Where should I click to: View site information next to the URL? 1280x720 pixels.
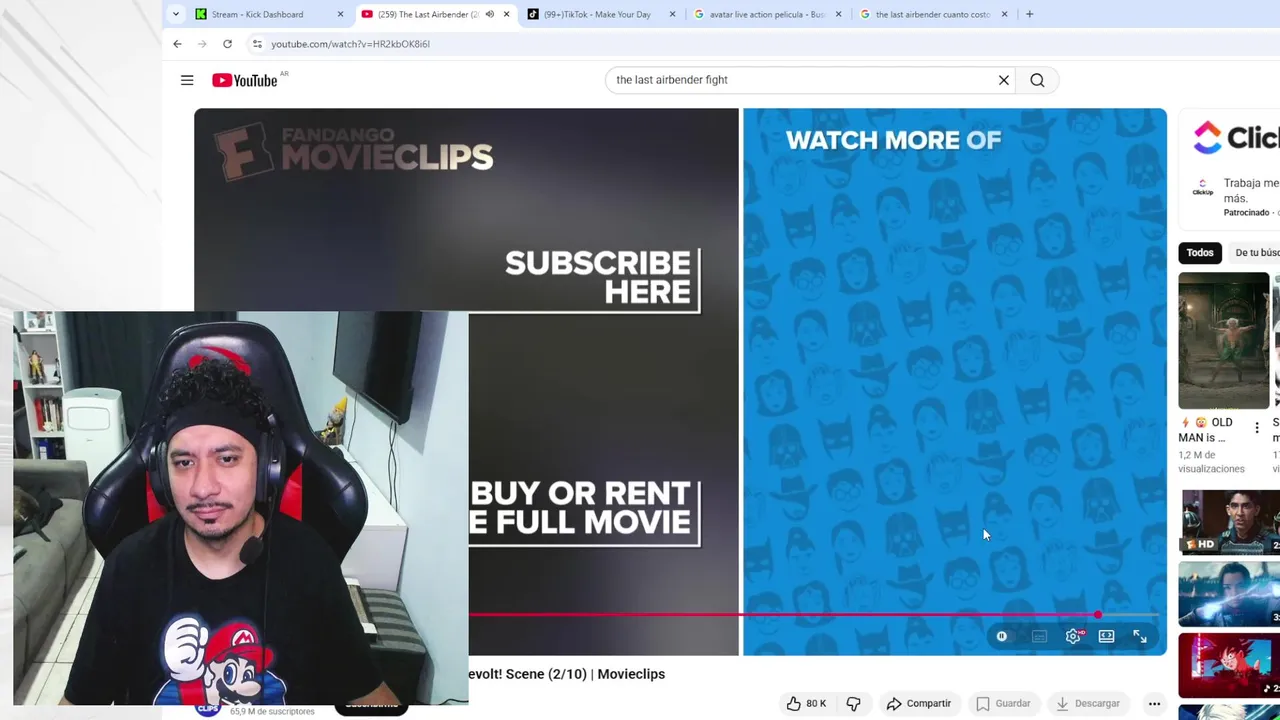[x=257, y=44]
